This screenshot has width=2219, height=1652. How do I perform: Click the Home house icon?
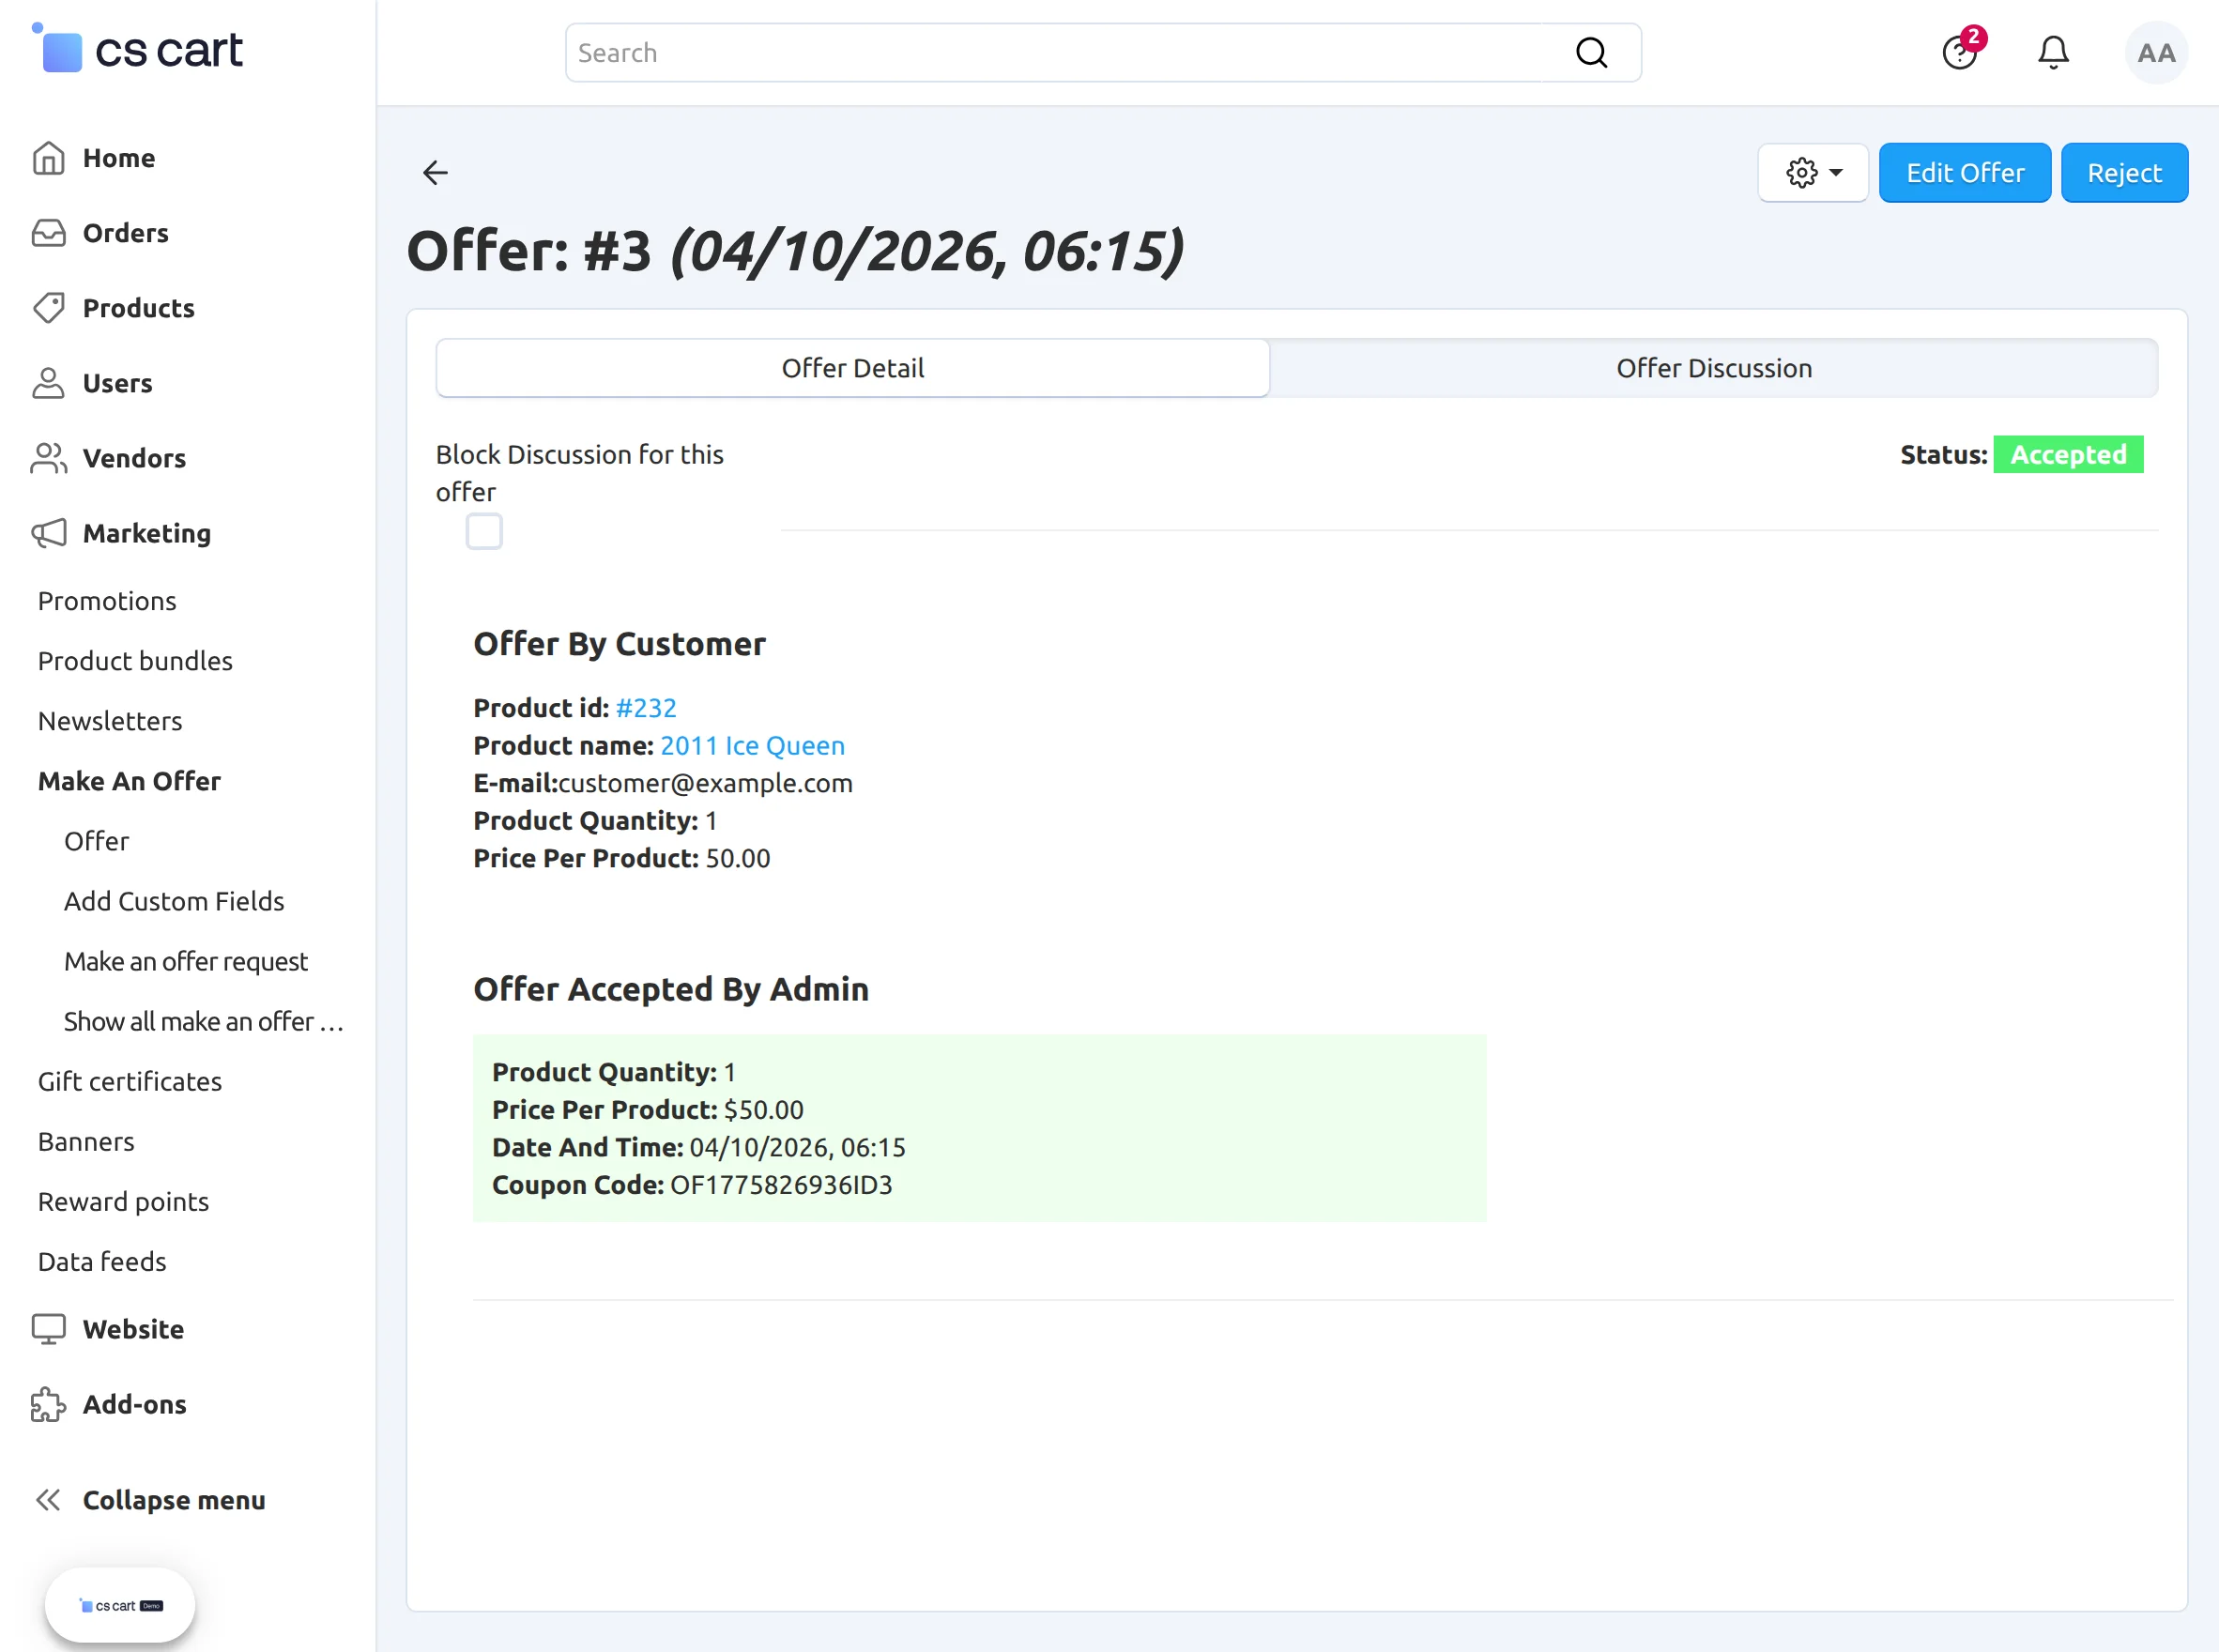[x=48, y=158]
